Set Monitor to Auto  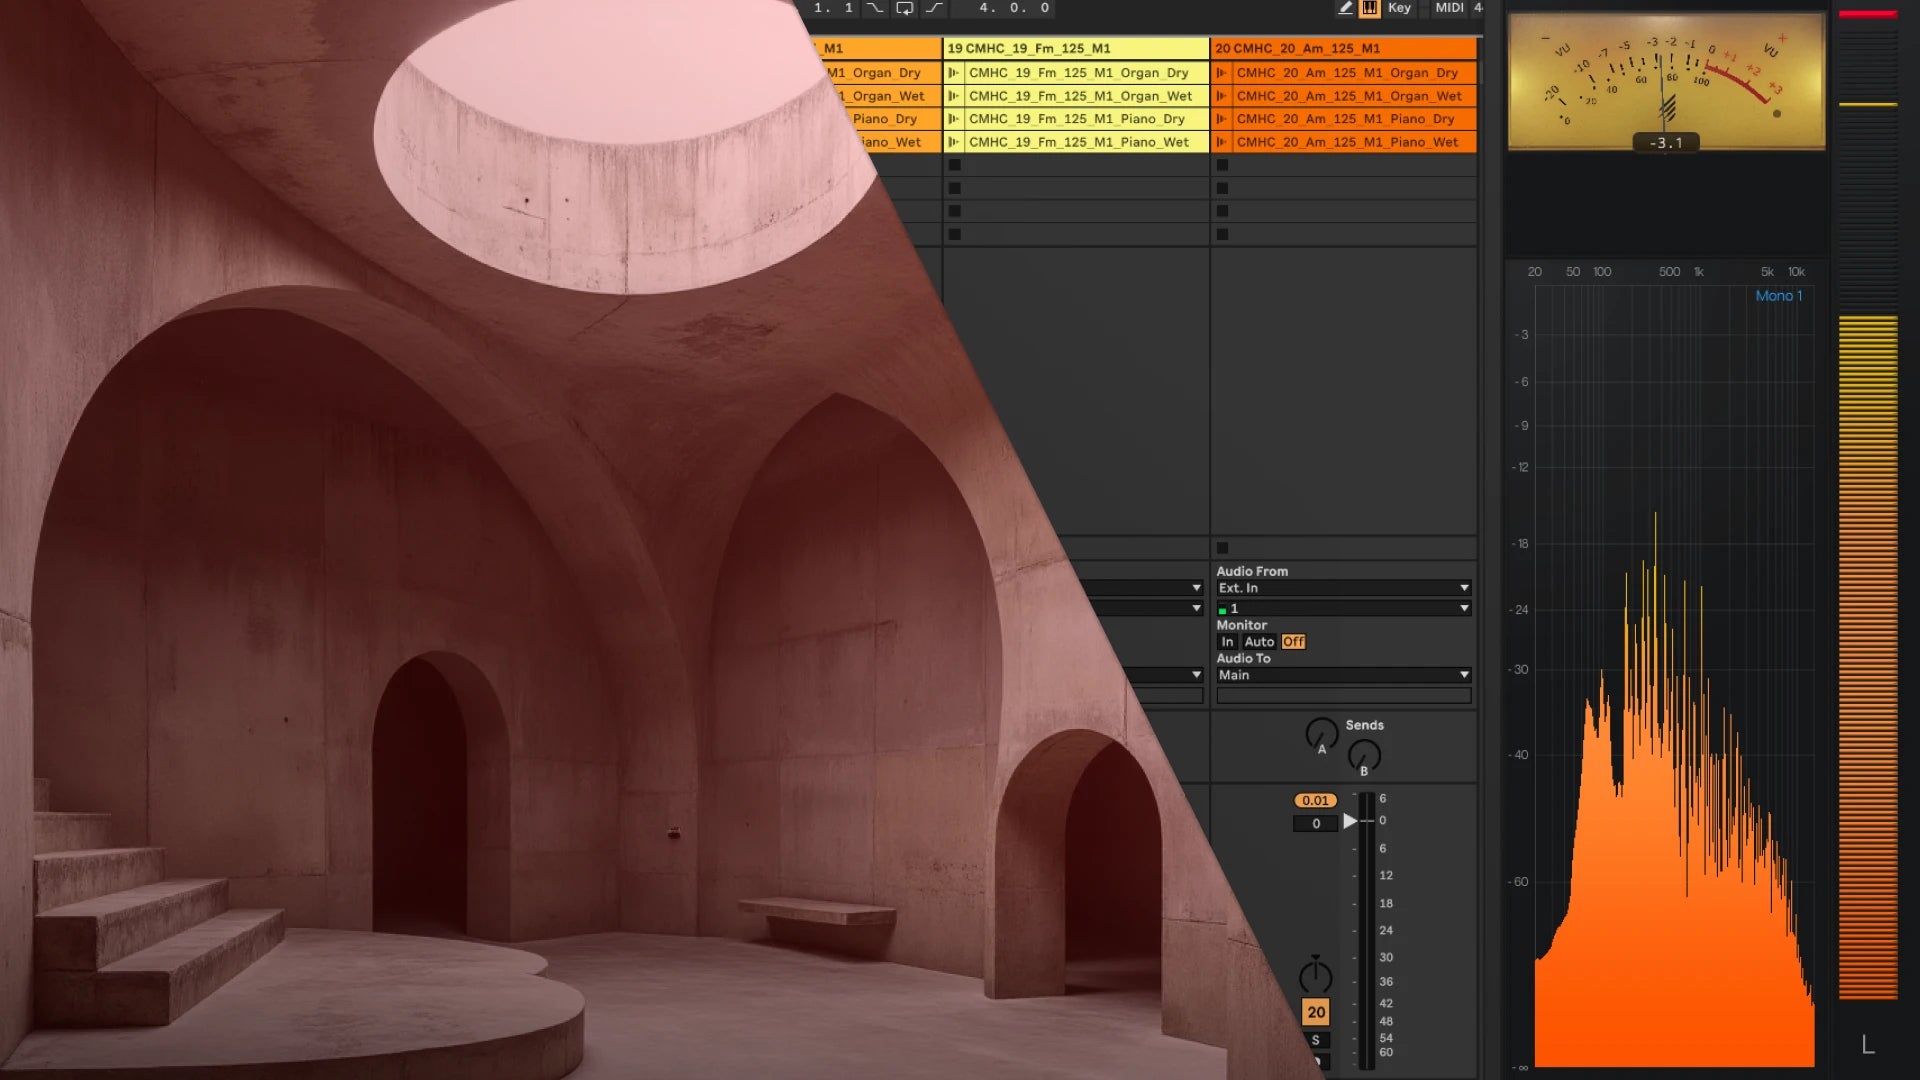(1259, 642)
